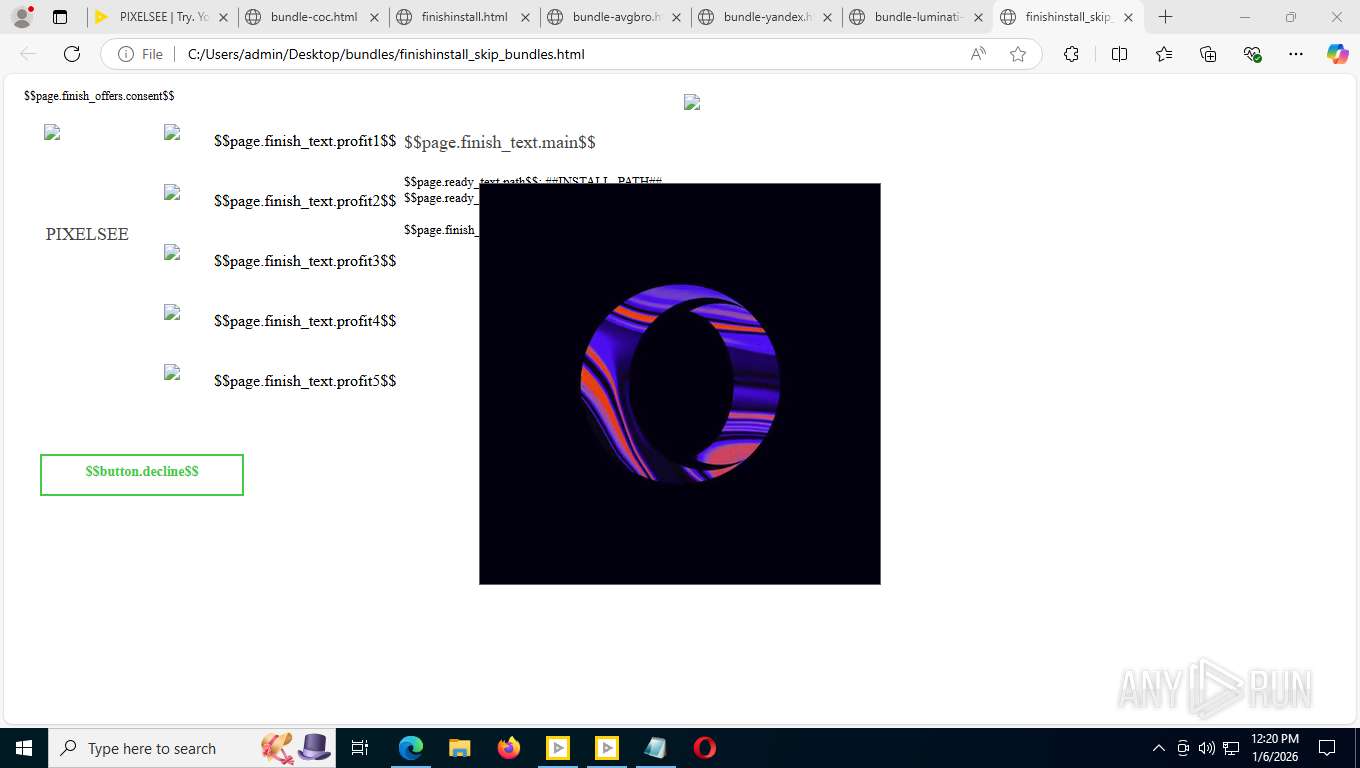Click the PIXELSEE heading text
Viewport: 1360px width, 768px height.
click(x=87, y=234)
